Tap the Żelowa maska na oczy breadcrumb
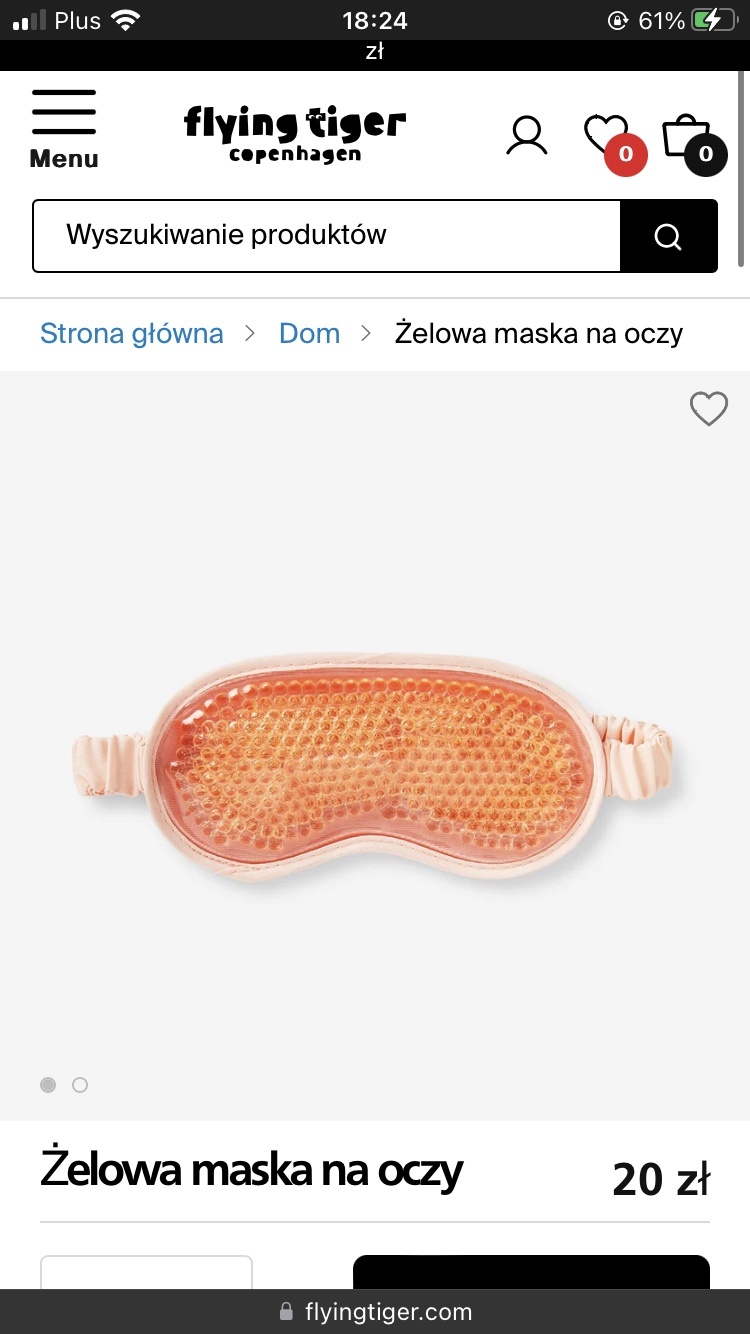 point(539,333)
